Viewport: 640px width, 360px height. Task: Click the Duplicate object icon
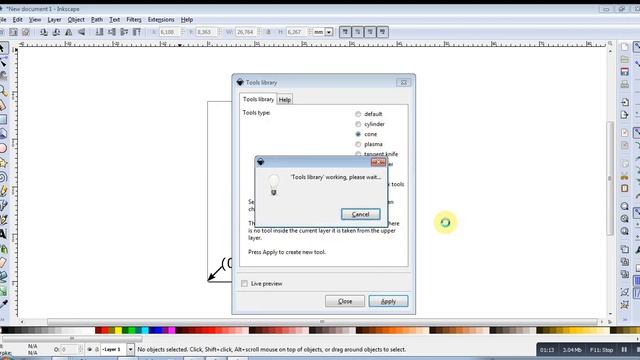(624, 249)
